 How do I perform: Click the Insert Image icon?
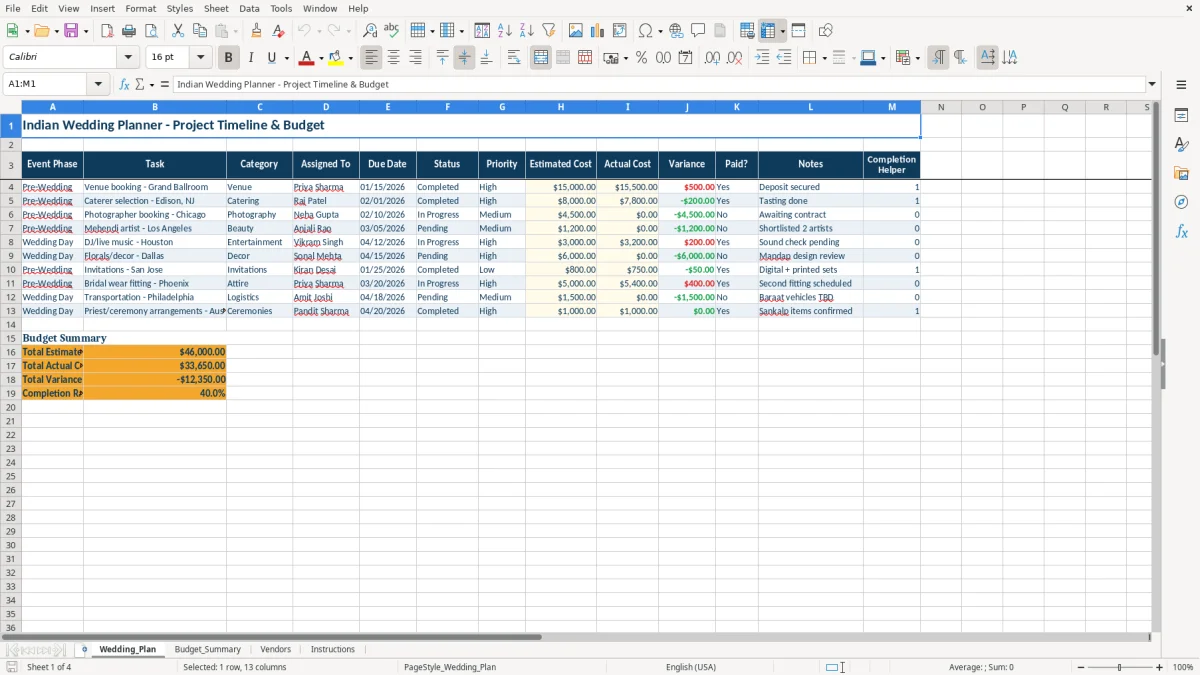point(576,31)
